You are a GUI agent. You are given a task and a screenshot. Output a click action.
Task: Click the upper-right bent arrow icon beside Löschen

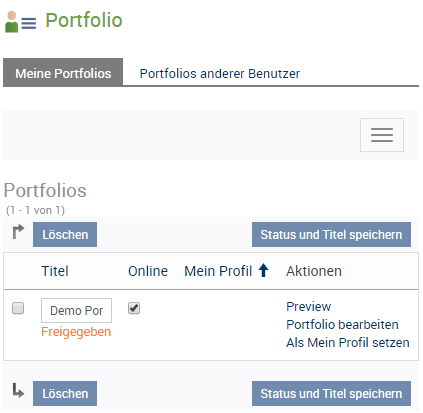coord(18,232)
